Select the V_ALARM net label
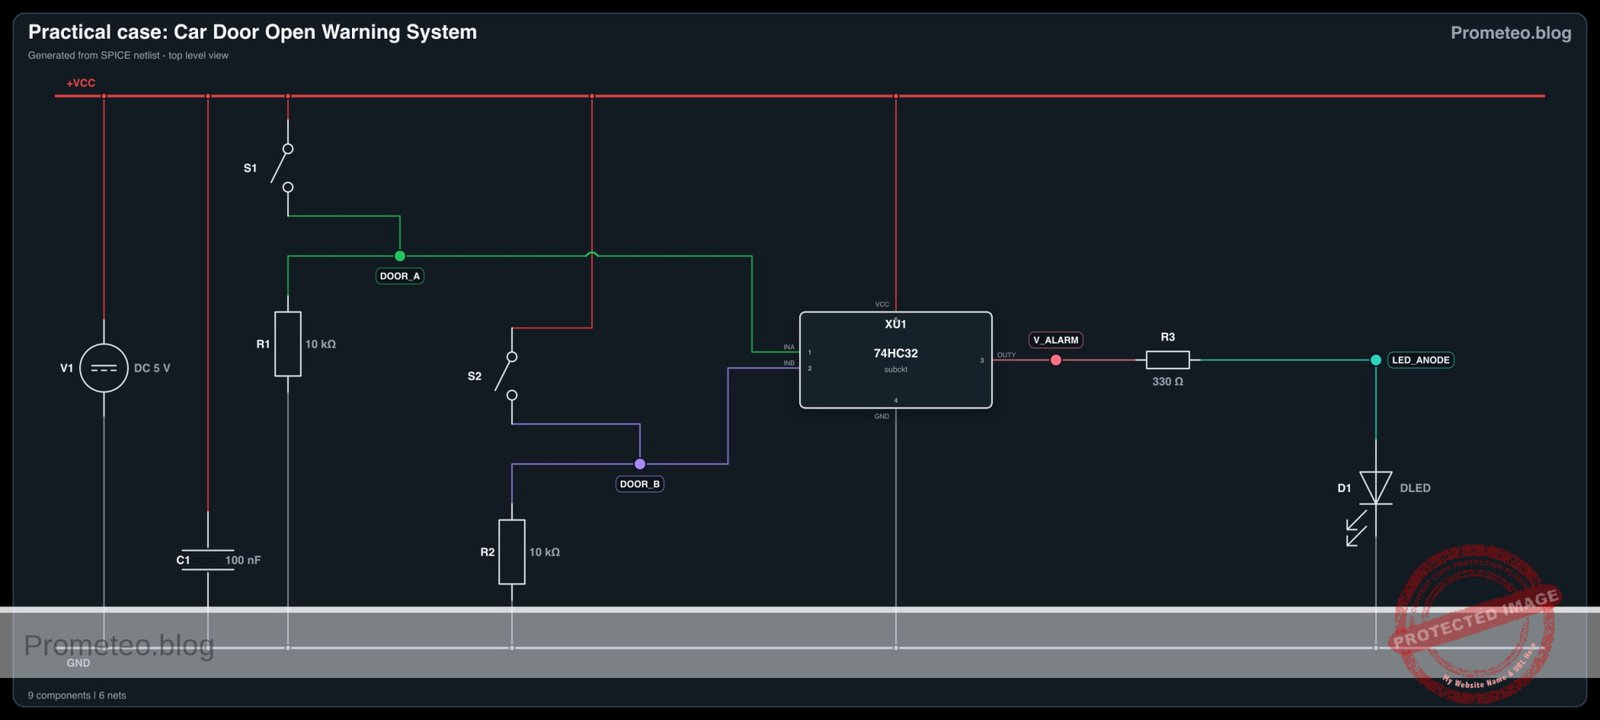 [1056, 340]
